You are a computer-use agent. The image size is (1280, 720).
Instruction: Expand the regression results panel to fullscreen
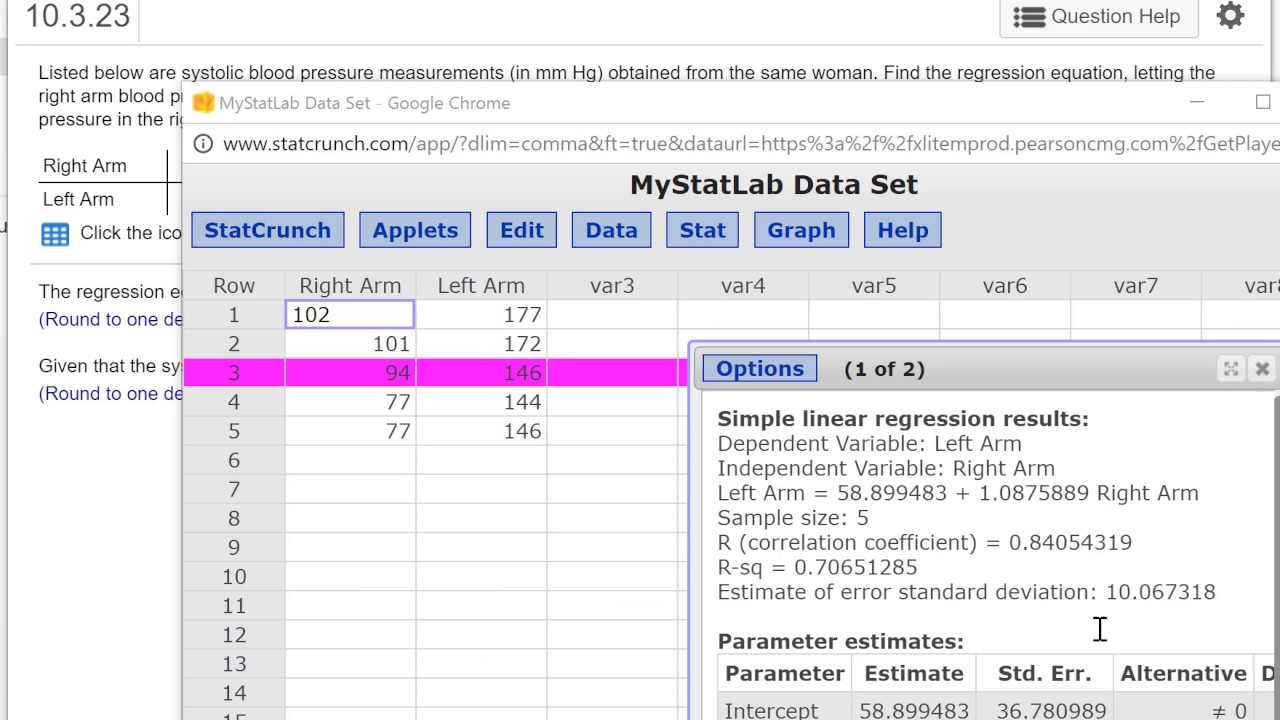(1231, 369)
